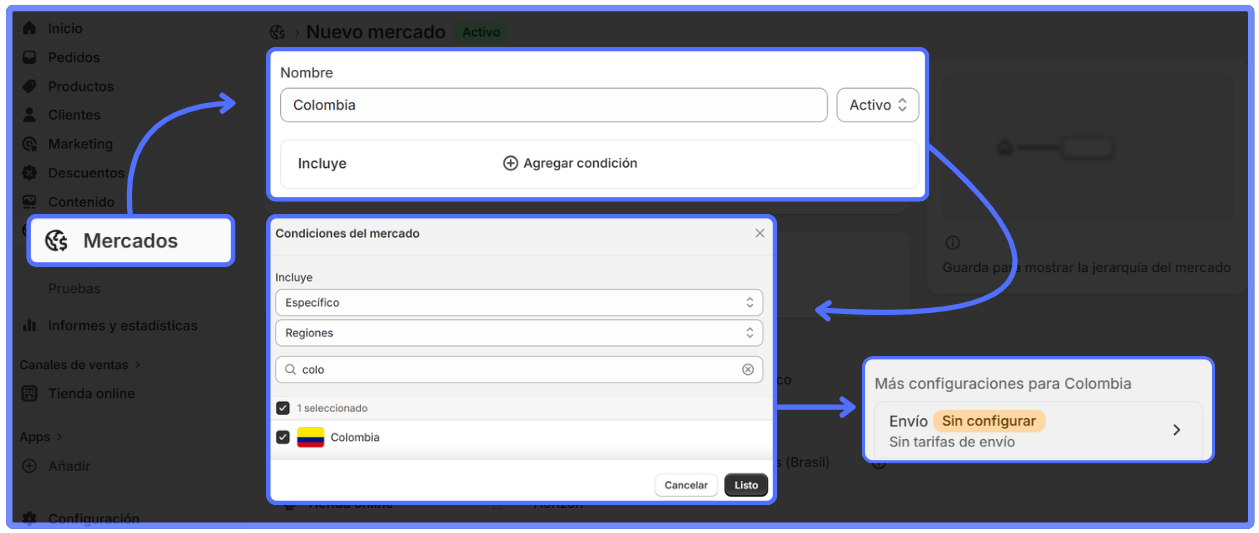Expand the Específico dropdown
The width and height of the screenshot is (1259, 533).
click(518, 302)
